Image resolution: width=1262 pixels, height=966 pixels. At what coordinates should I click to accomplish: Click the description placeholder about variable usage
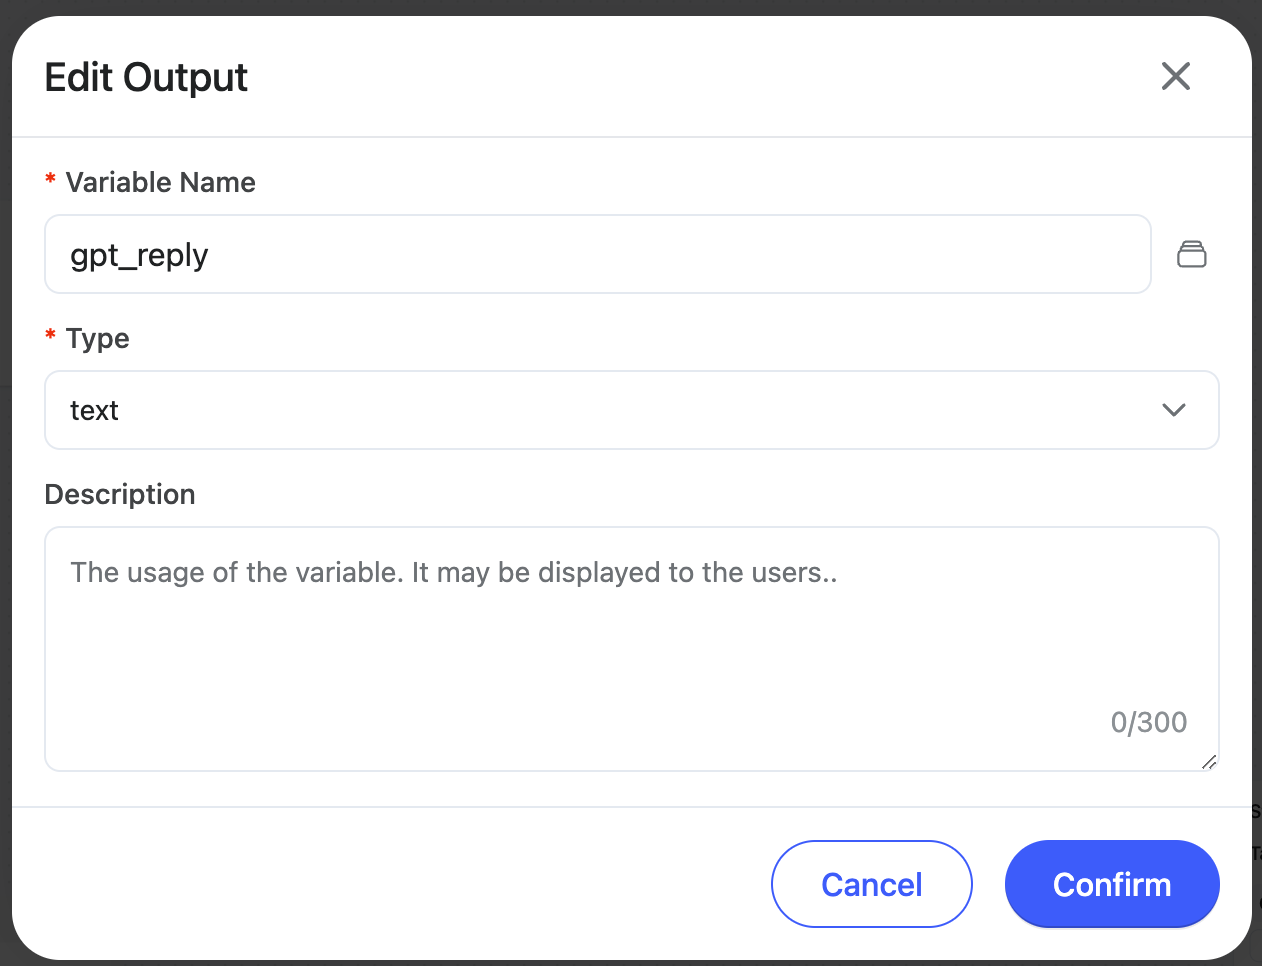coord(453,573)
